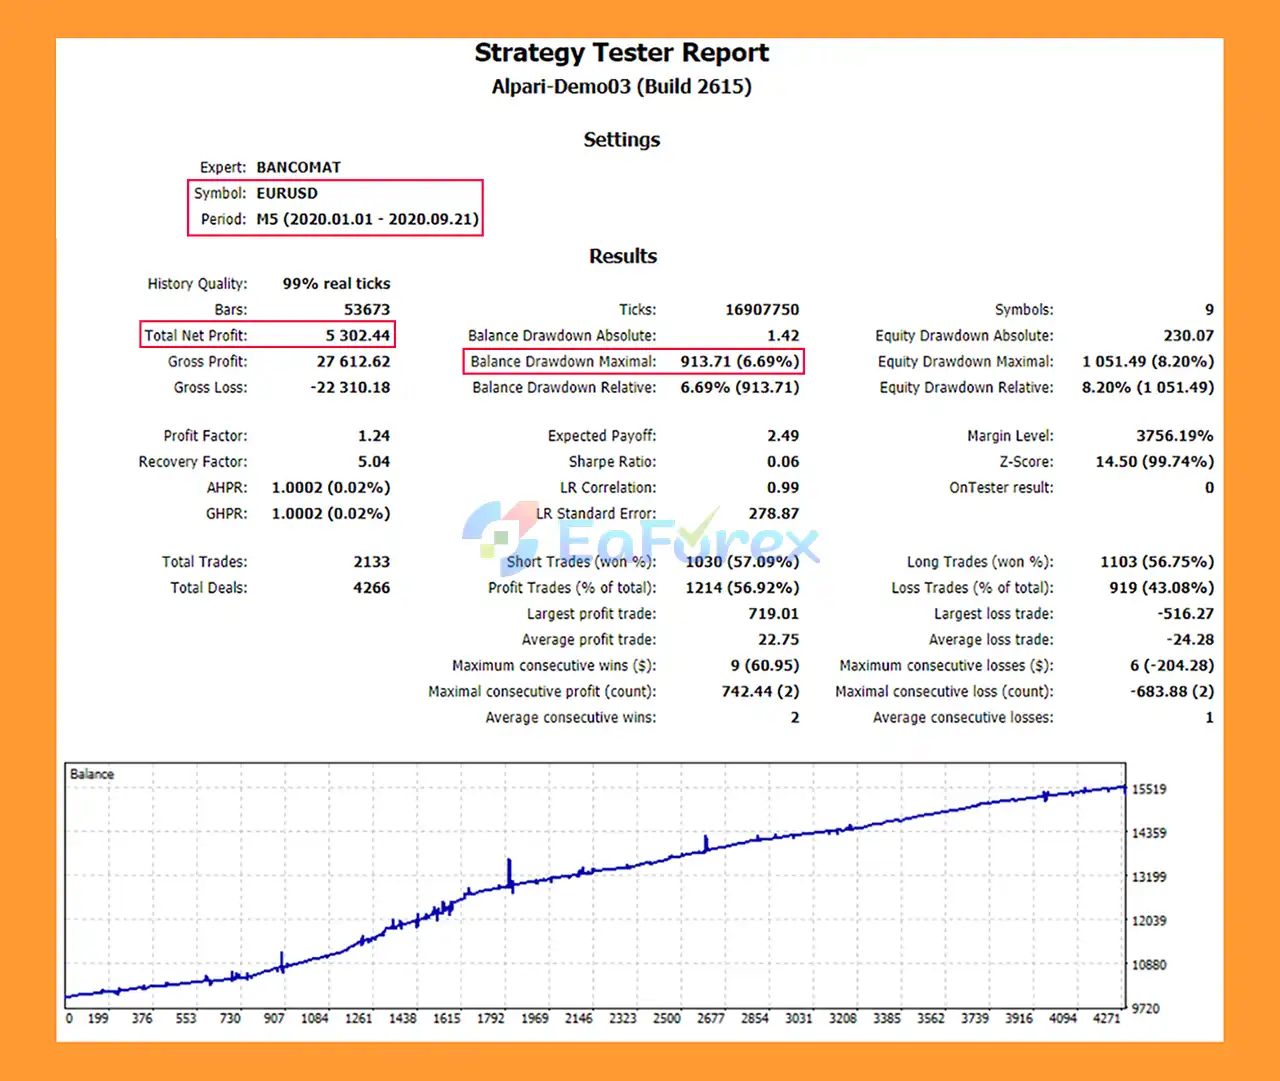Click the 2146 marker on chart x-axis

578,1018
